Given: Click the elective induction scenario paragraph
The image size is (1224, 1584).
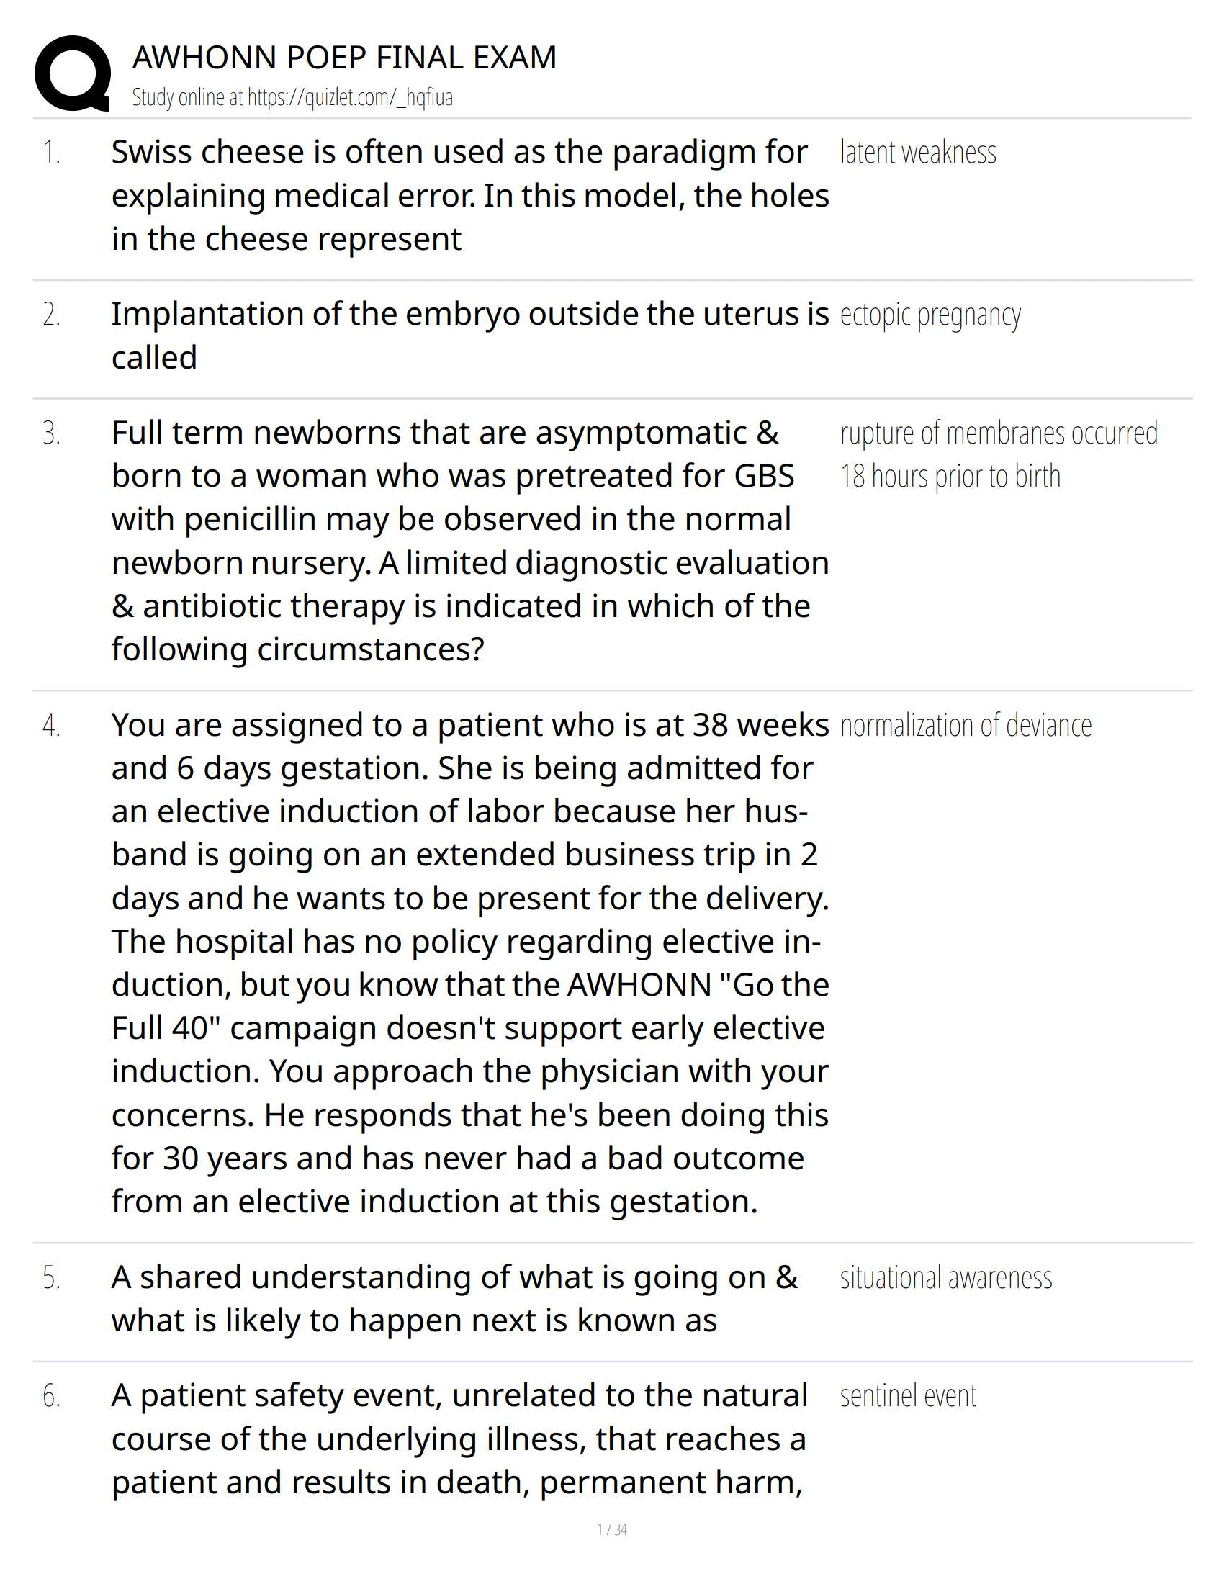Looking at the screenshot, I should coord(470,962).
